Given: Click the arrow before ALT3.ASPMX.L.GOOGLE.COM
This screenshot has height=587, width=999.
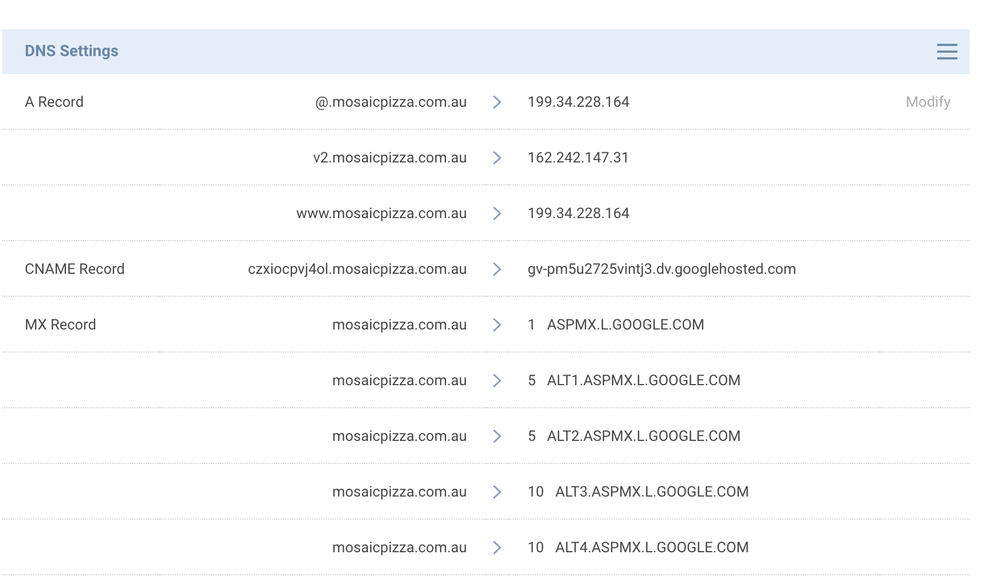Looking at the screenshot, I should [x=497, y=492].
